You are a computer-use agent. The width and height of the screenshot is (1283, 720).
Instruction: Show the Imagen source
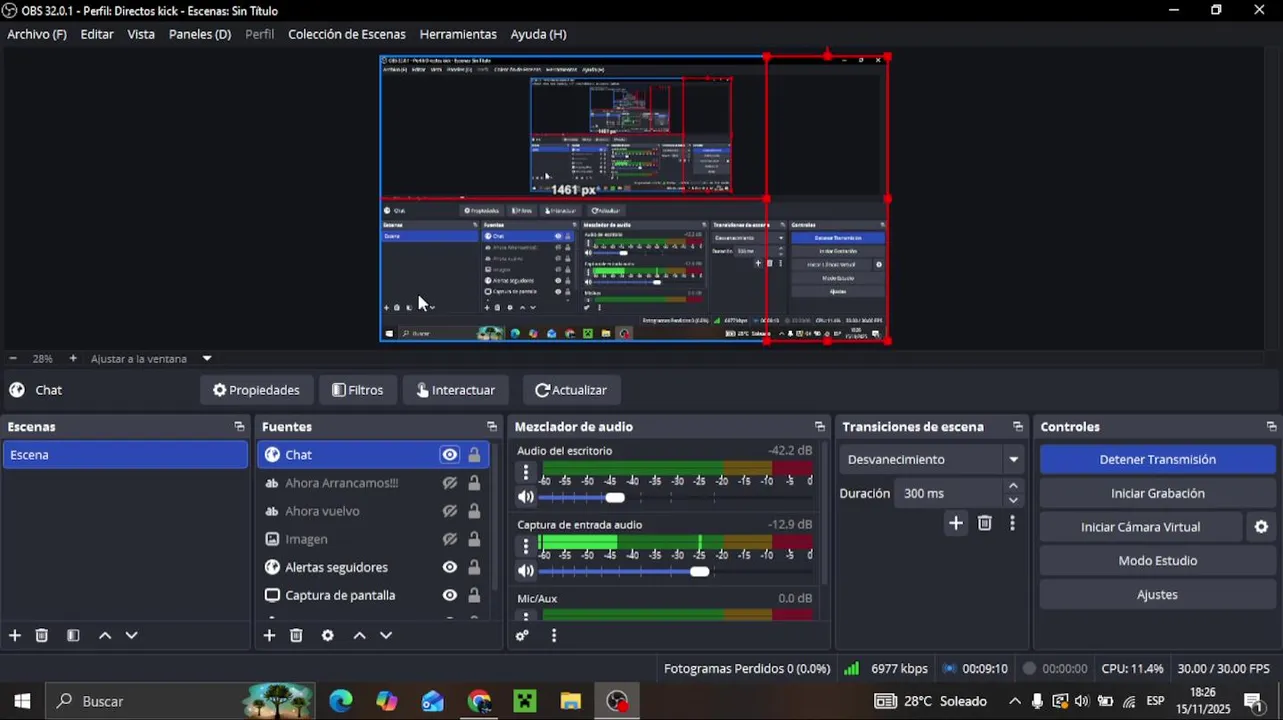coord(450,539)
